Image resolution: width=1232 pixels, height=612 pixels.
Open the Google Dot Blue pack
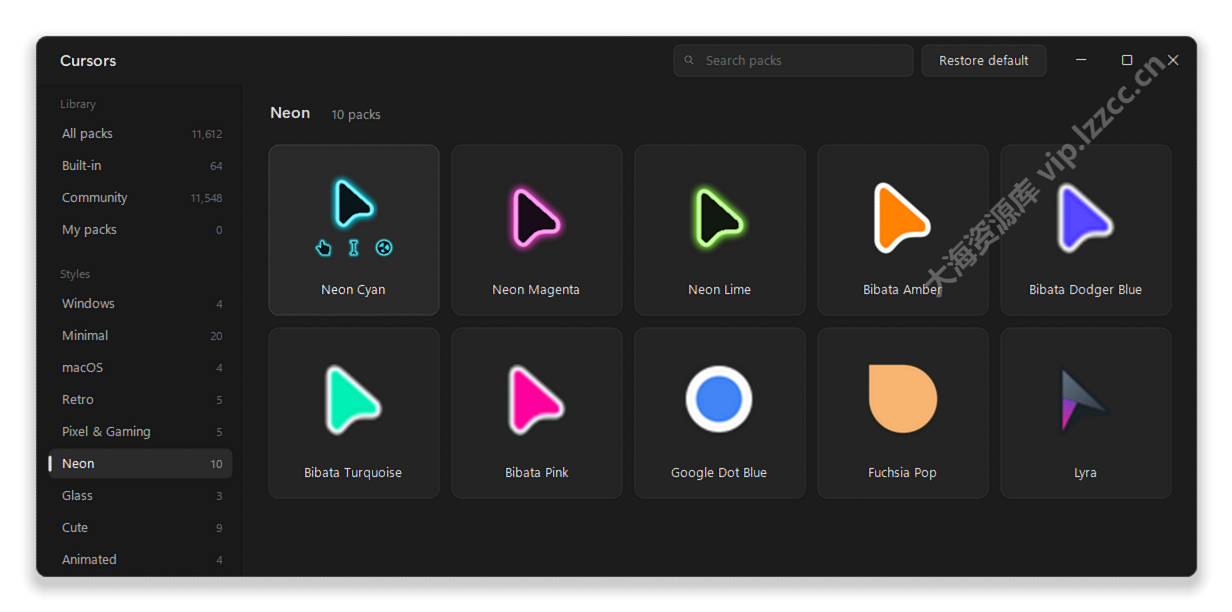tap(720, 413)
